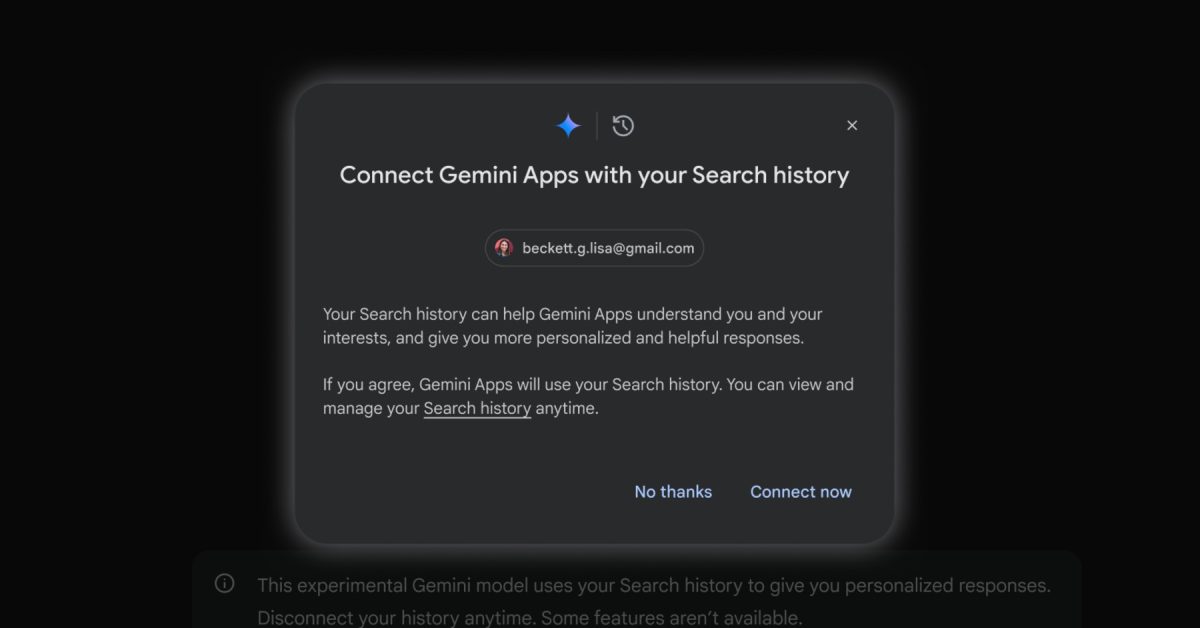Click the line starting "If you agree, Gemini Apps"

(x=588, y=384)
